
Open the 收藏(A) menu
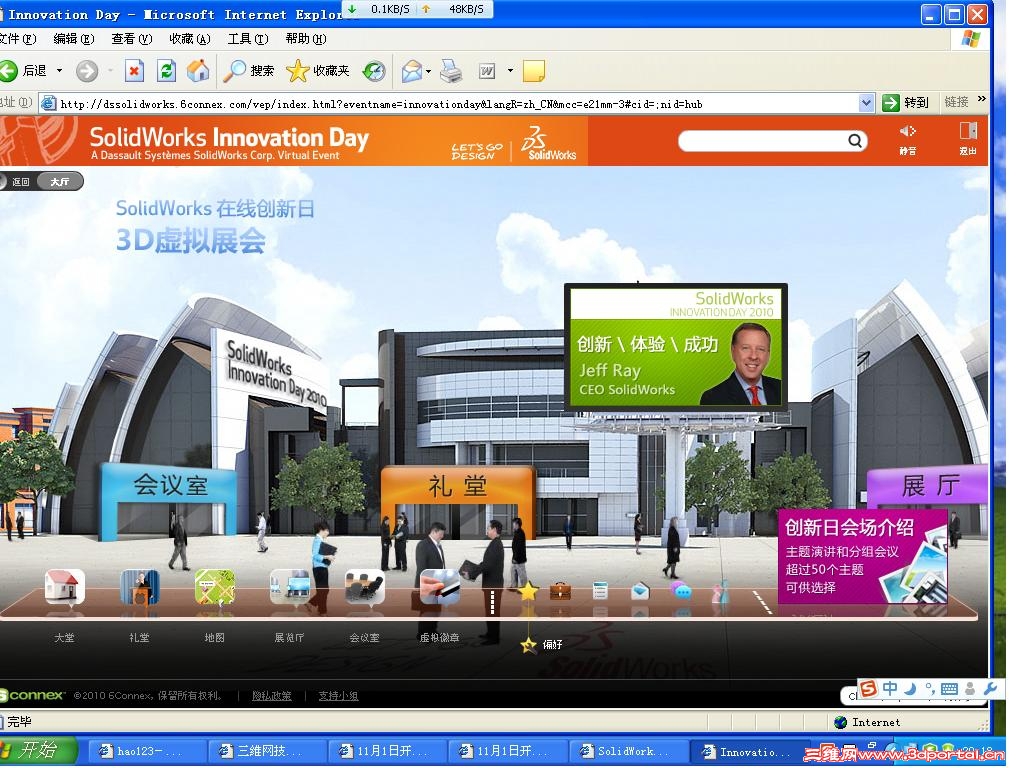click(190, 39)
